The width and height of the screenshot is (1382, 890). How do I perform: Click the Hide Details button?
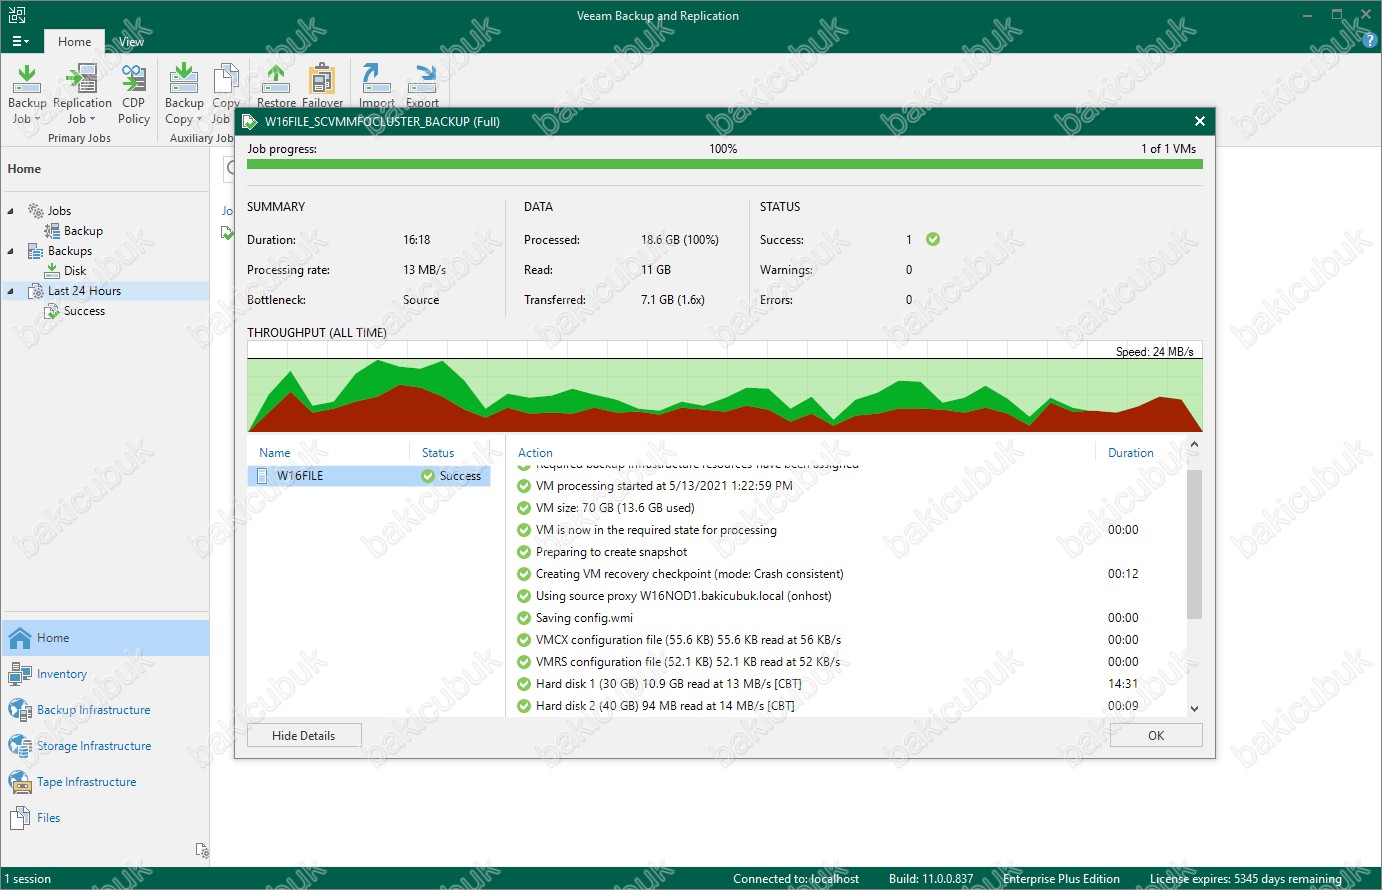(x=304, y=736)
